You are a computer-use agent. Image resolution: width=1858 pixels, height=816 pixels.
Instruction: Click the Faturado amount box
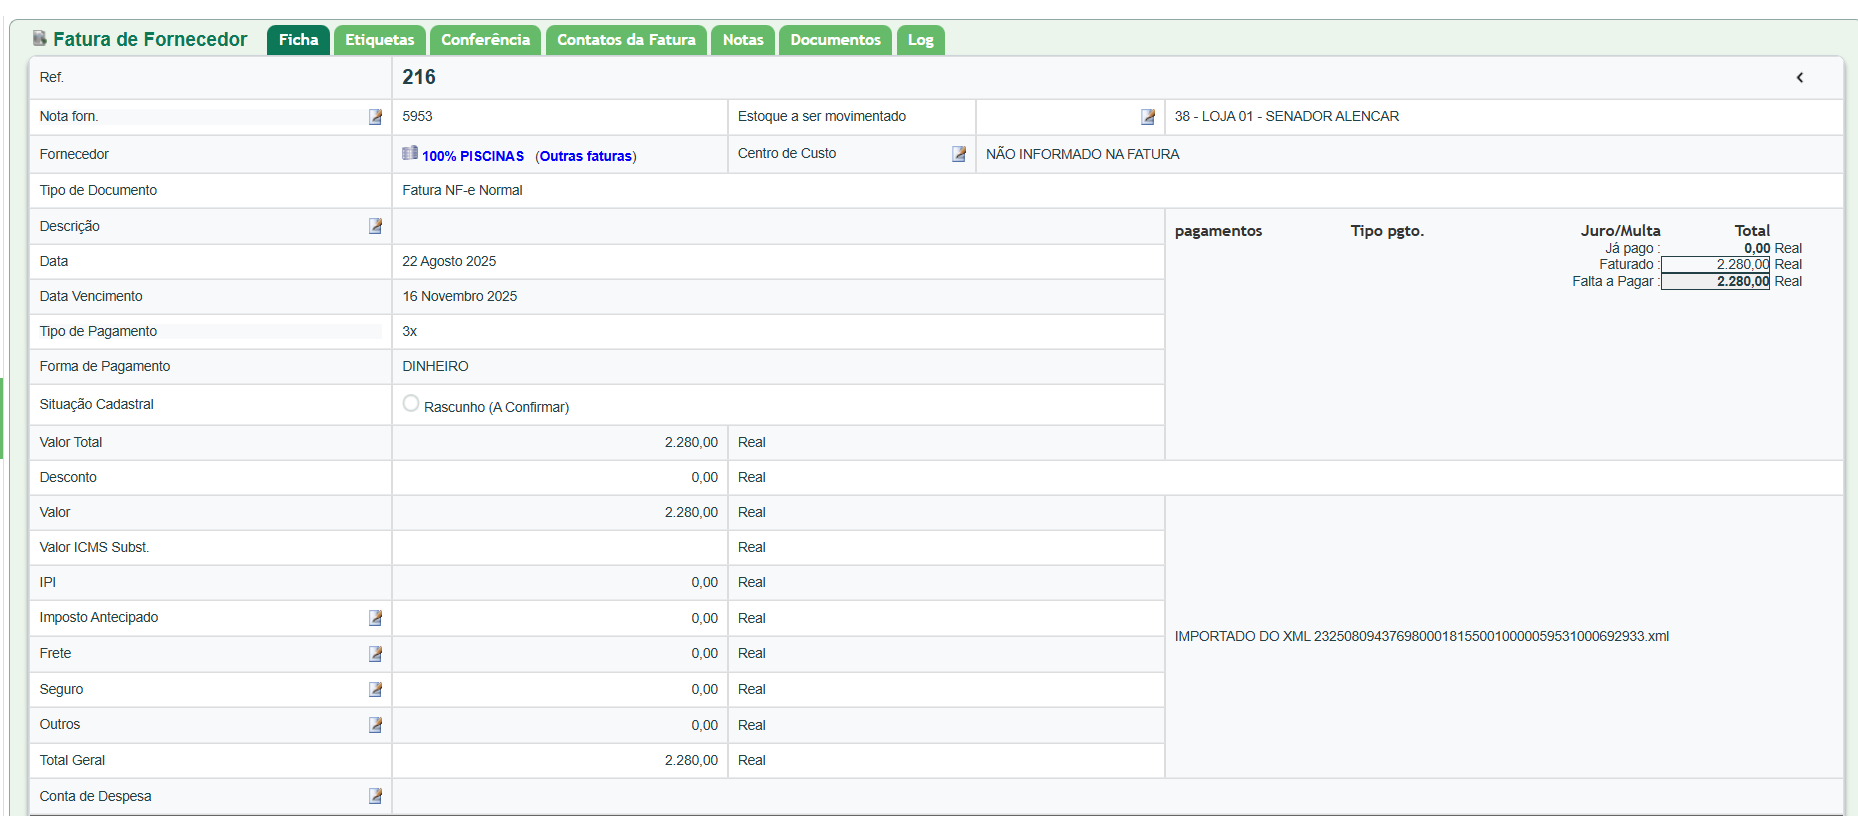pos(1715,265)
